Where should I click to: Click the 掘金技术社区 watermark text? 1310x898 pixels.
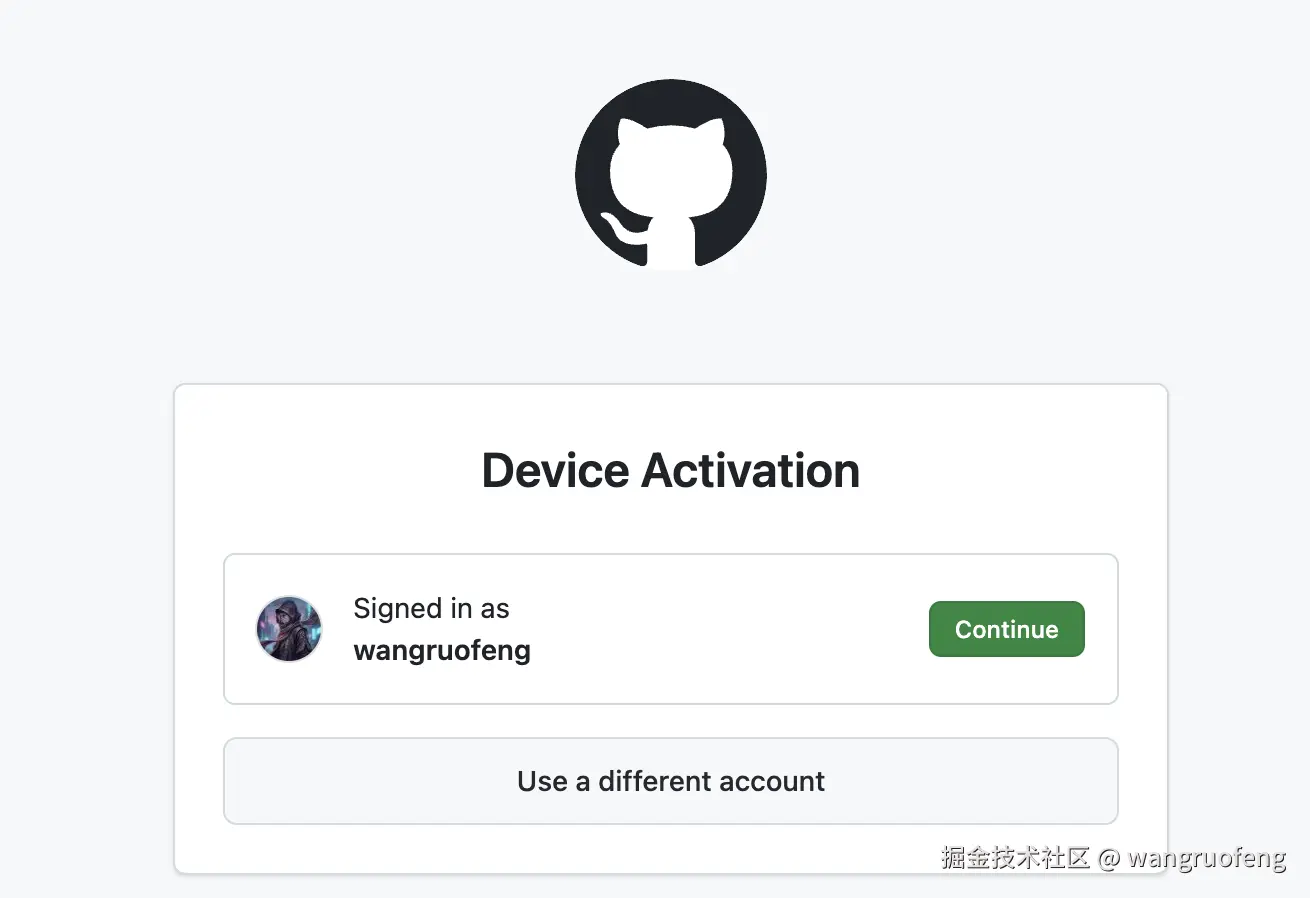point(1015,858)
